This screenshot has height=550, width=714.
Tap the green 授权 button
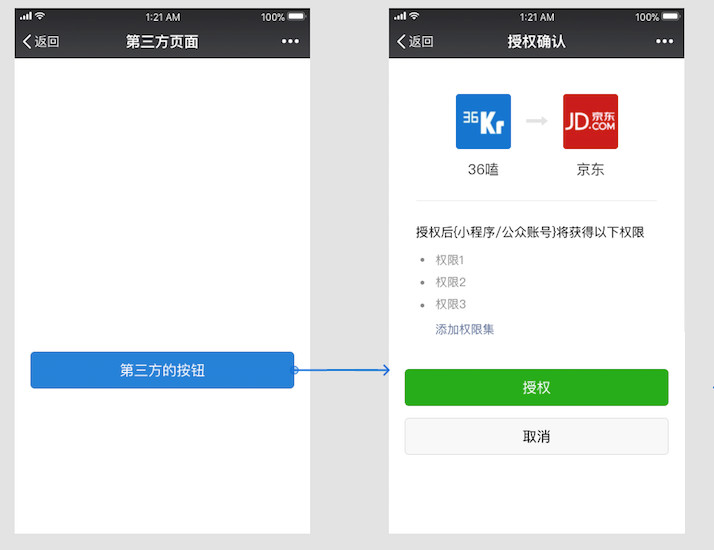click(536, 387)
